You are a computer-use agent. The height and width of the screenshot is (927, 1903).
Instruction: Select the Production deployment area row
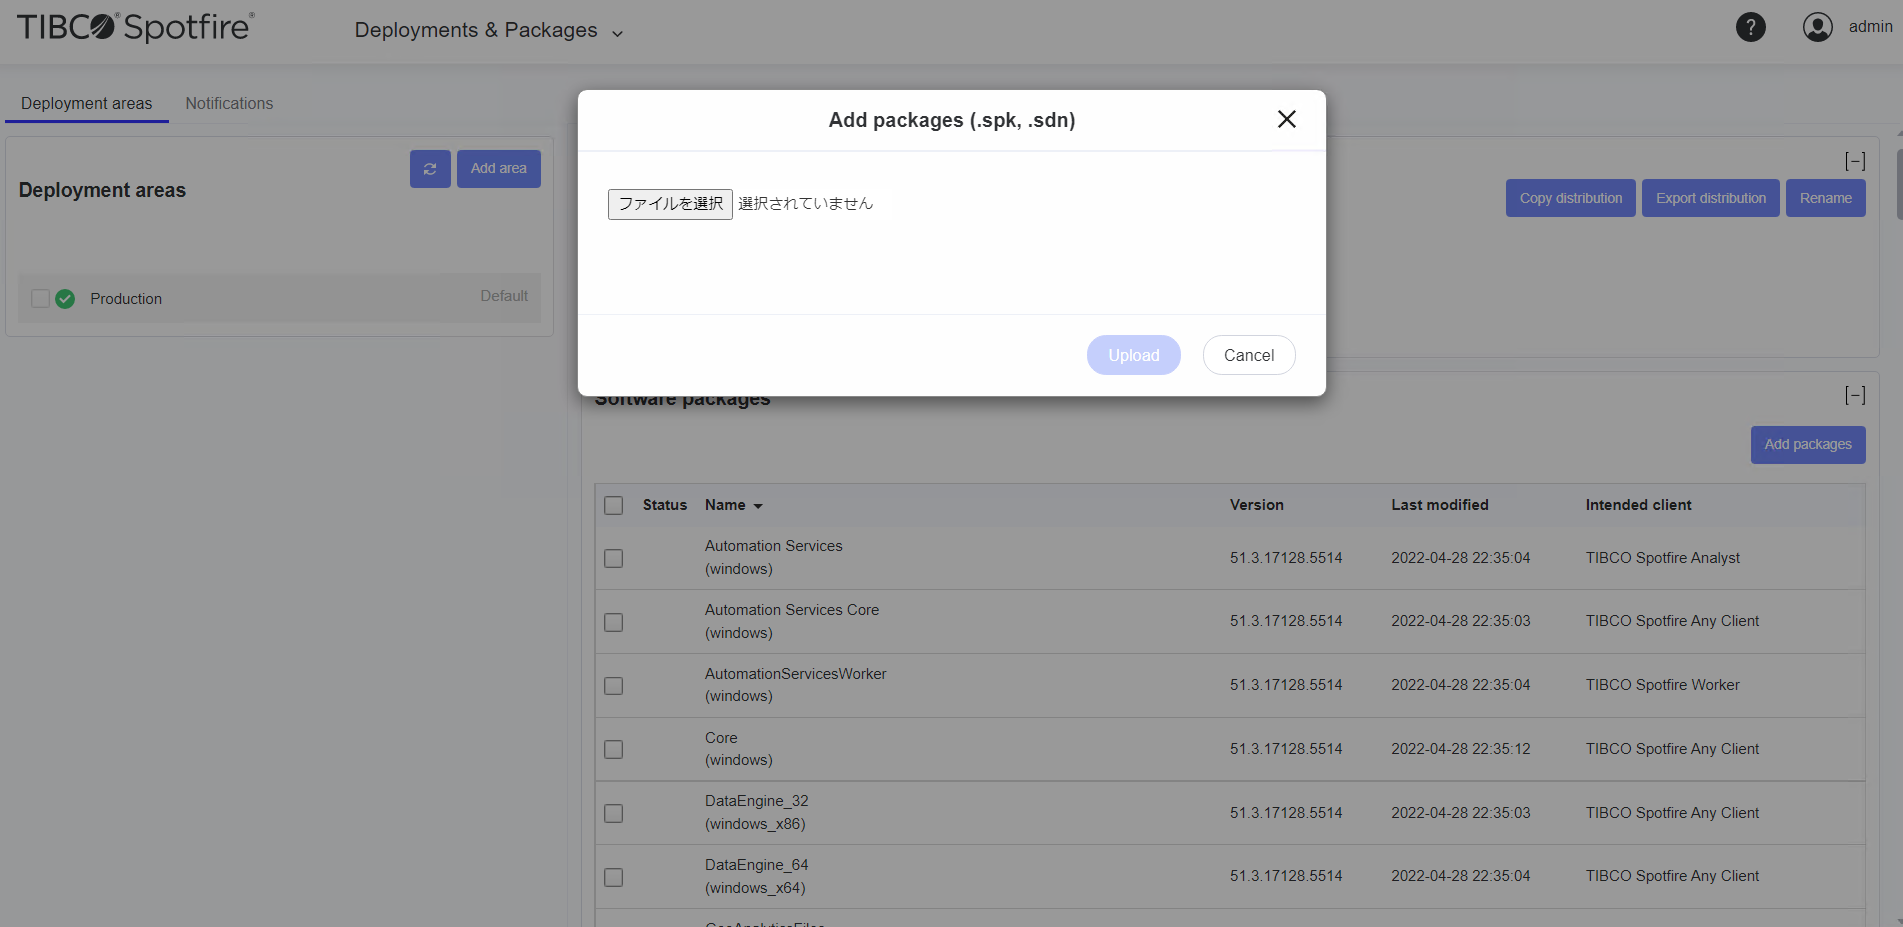[279, 298]
